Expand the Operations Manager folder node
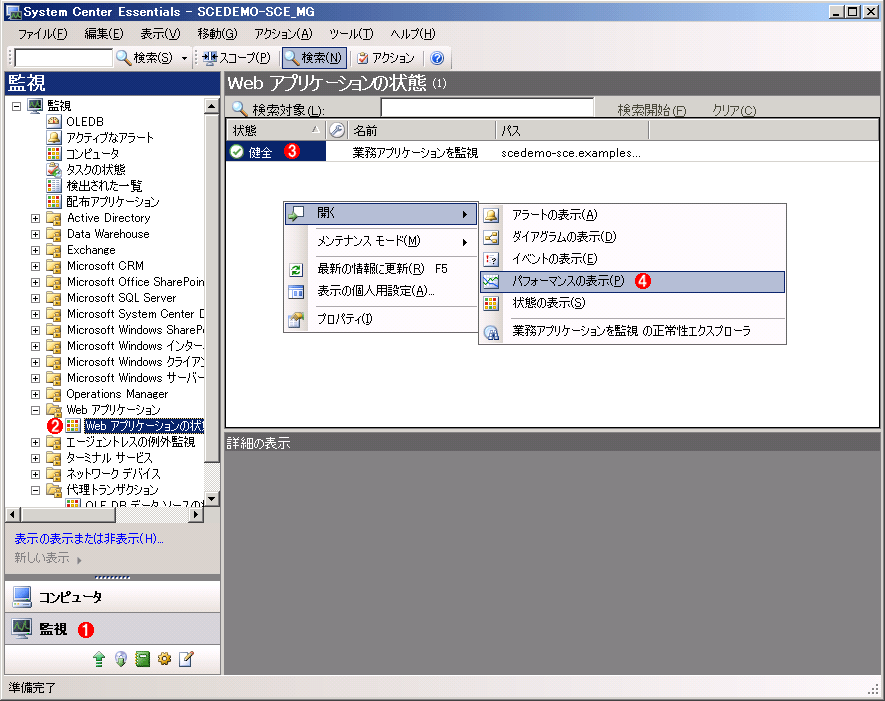 click(x=36, y=394)
